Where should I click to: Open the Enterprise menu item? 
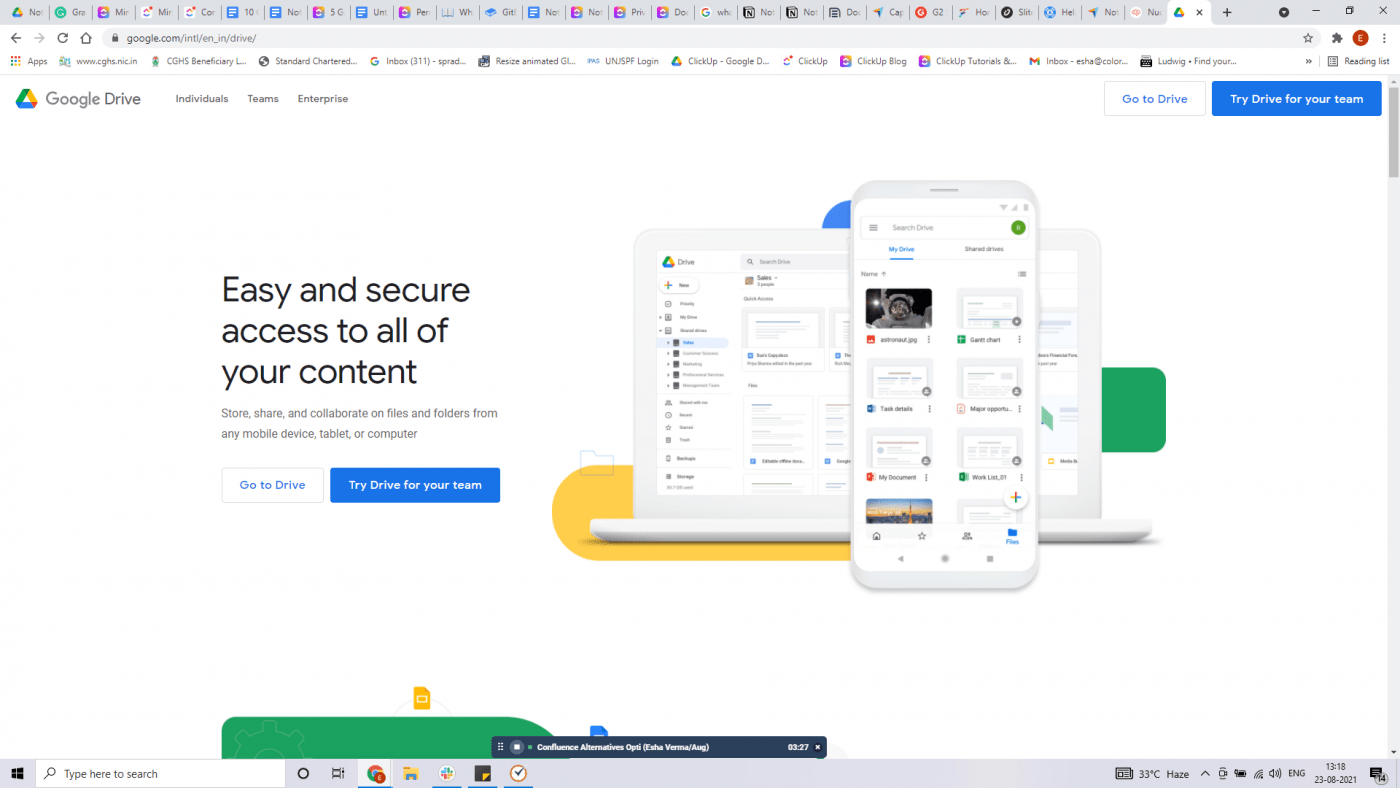pyautogui.click(x=323, y=99)
